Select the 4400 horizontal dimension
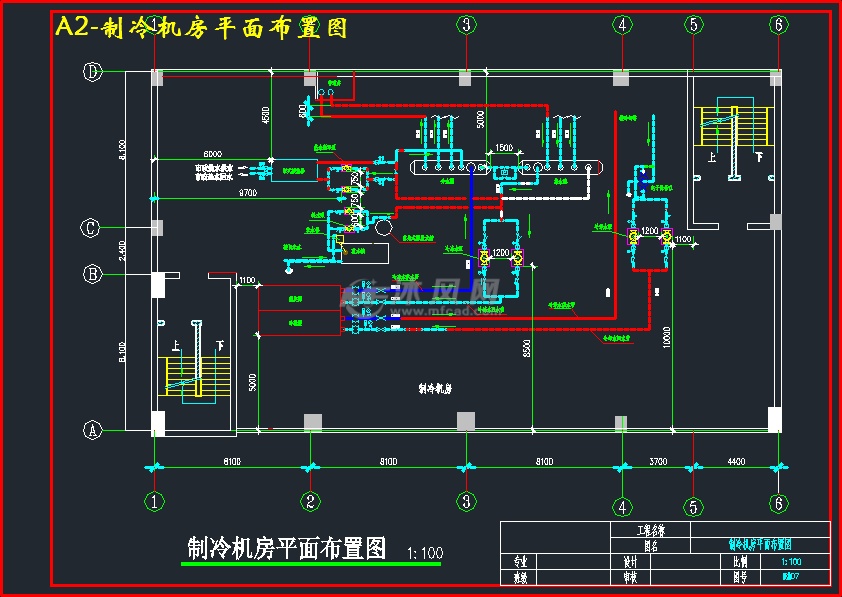Viewport: 842px width, 597px height. (x=736, y=461)
